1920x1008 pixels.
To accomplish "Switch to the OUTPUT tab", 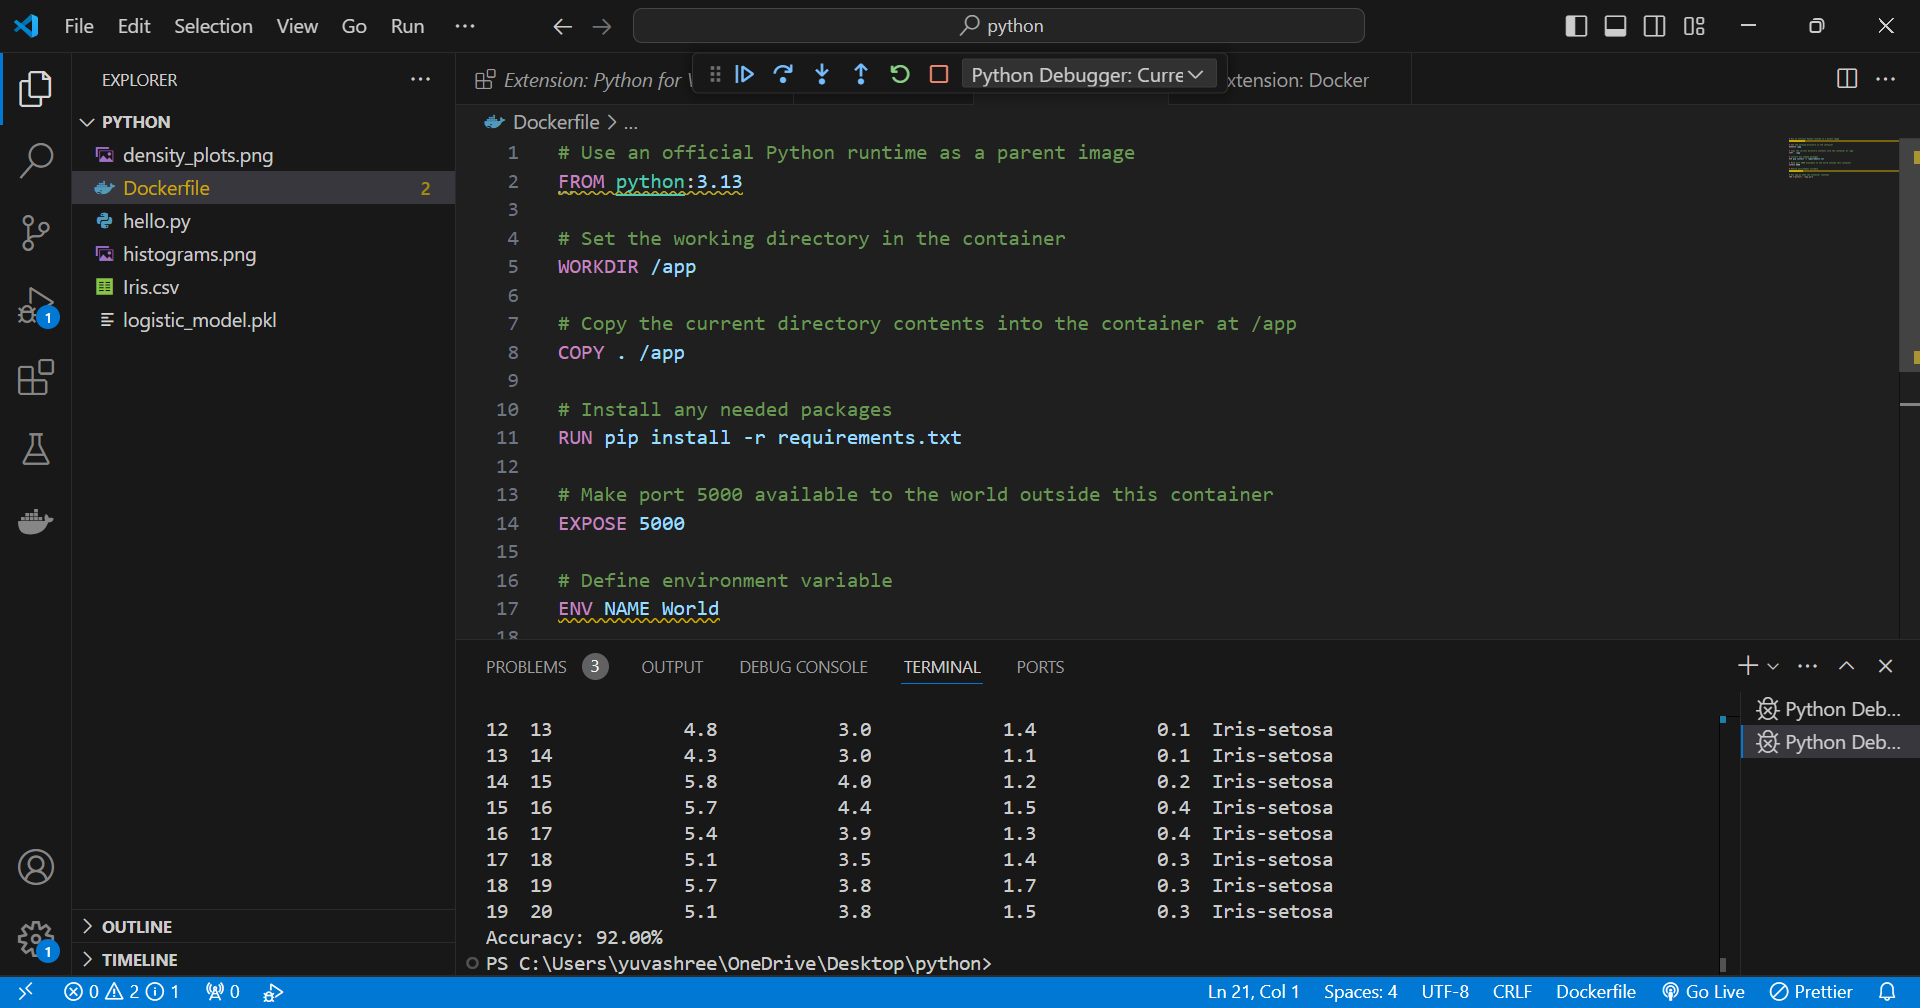I will click(x=672, y=667).
